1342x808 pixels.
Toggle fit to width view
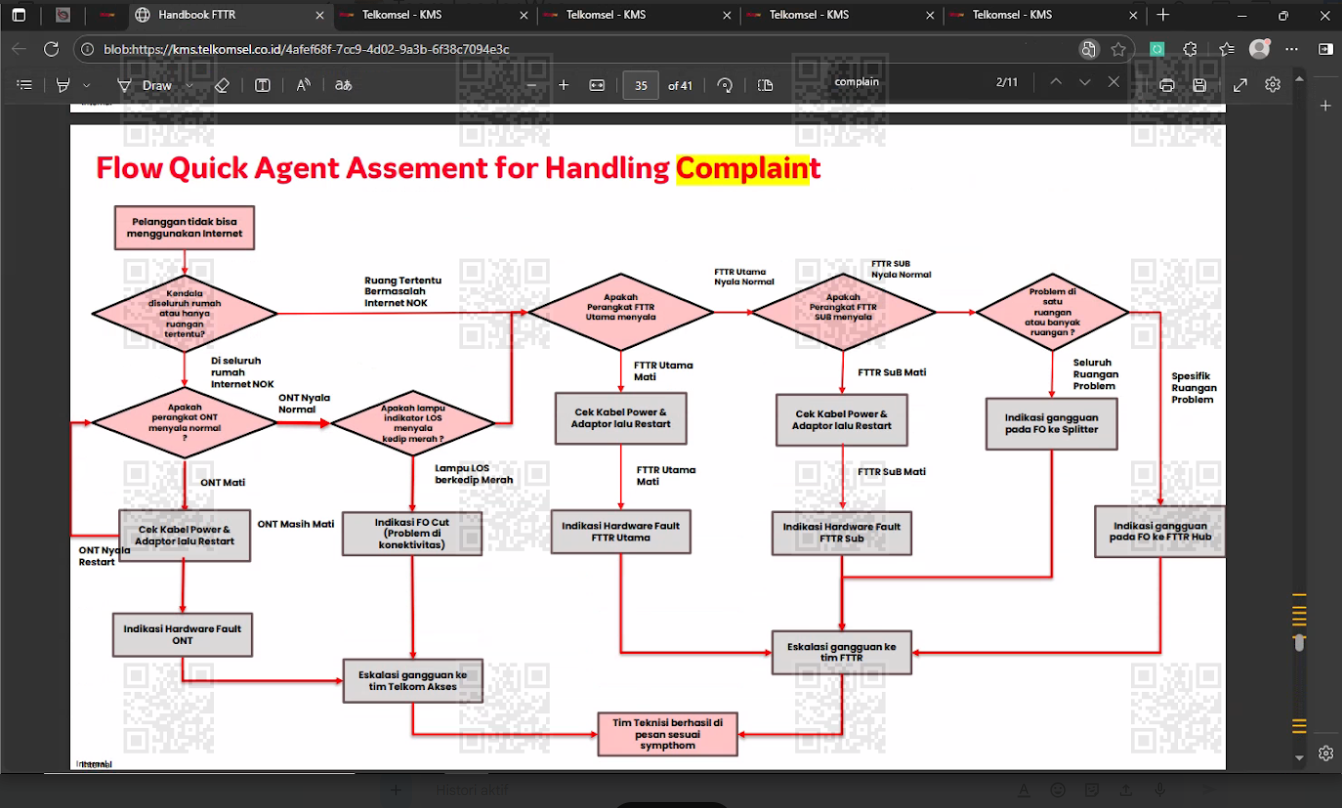point(597,85)
